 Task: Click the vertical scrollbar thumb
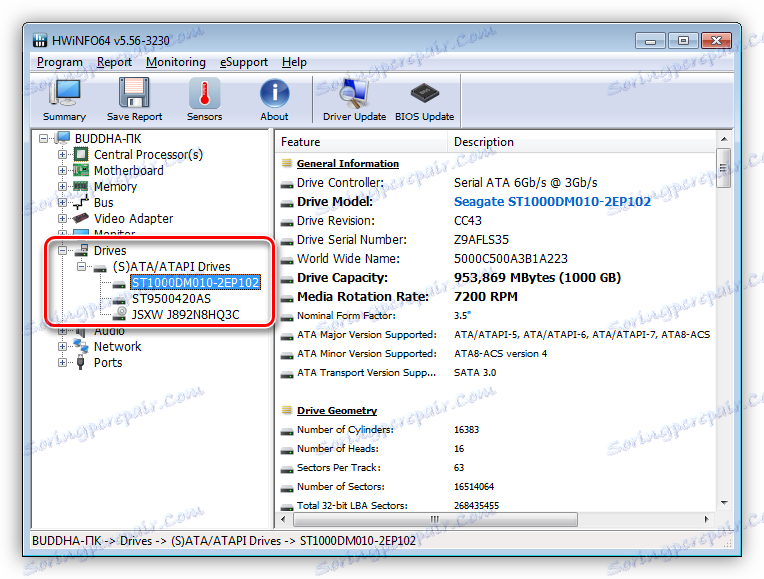coord(724,168)
